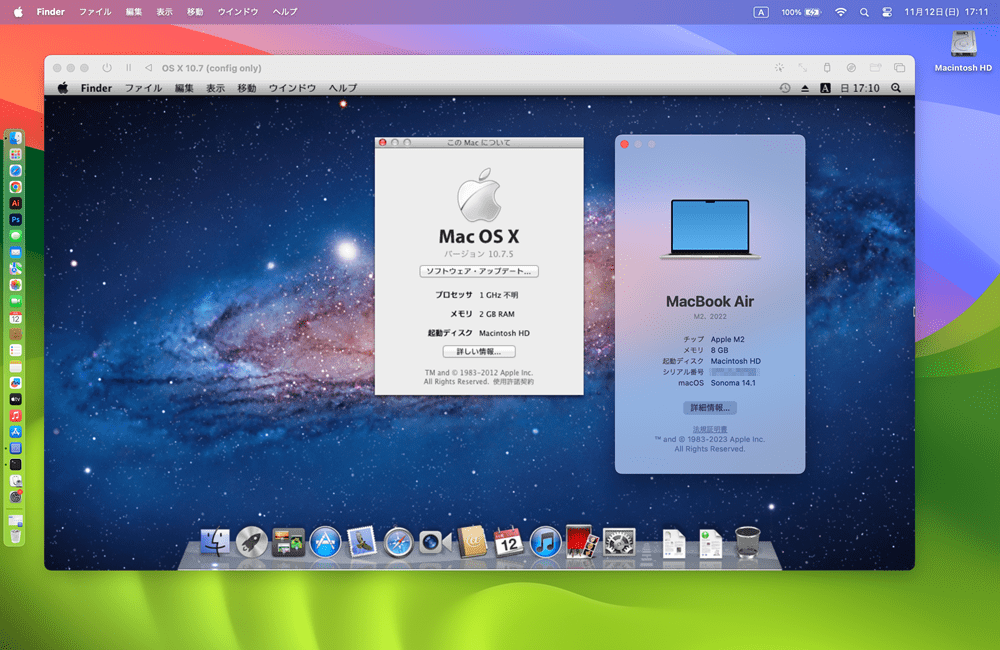Open Wi-Fi status in host menu bar
1000x650 pixels.
click(x=841, y=11)
